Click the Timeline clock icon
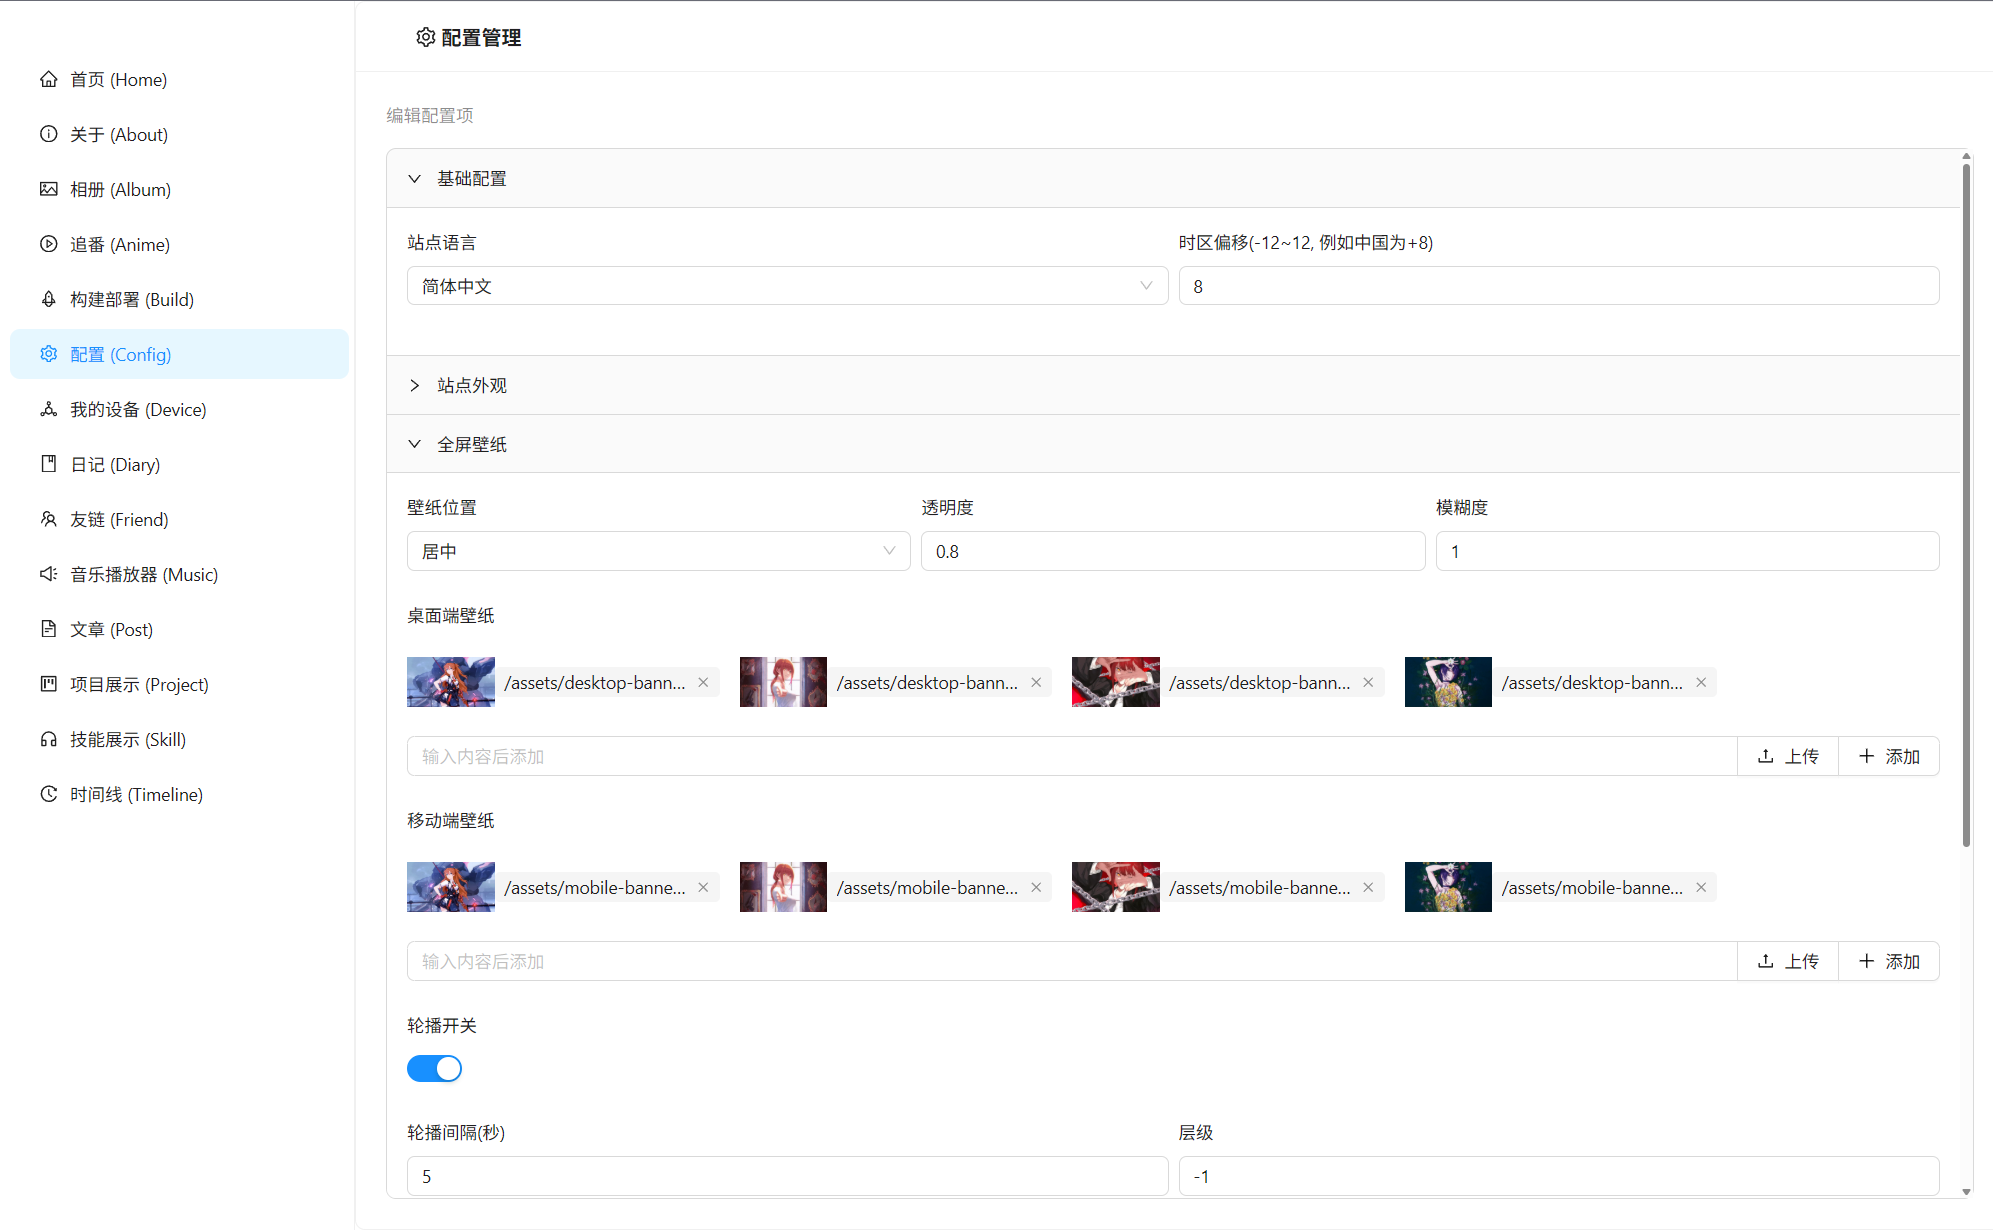The image size is (1993, 1230). (48, 794)
